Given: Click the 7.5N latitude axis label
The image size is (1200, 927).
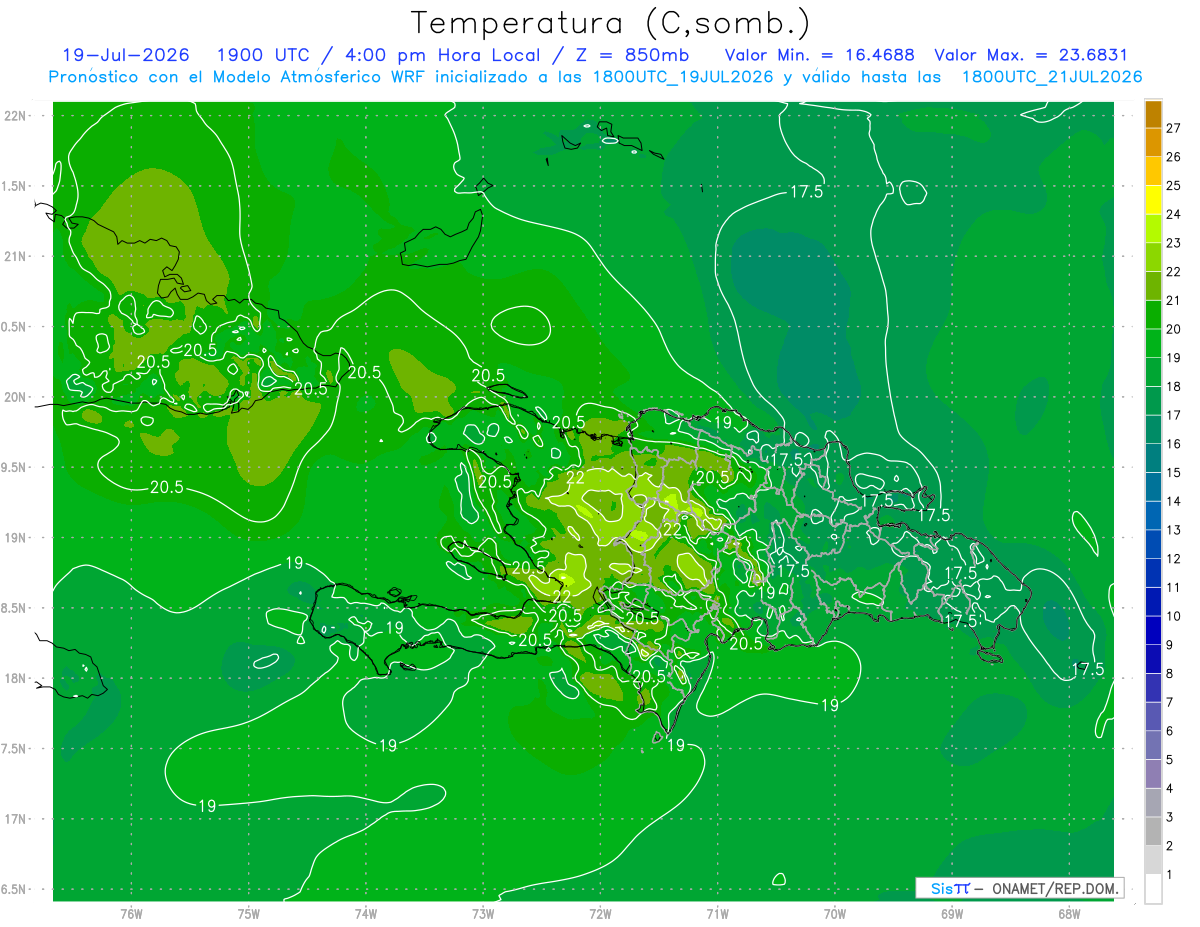Looking at the screenshot, I should pyautogui.click(x=14, y=749).
